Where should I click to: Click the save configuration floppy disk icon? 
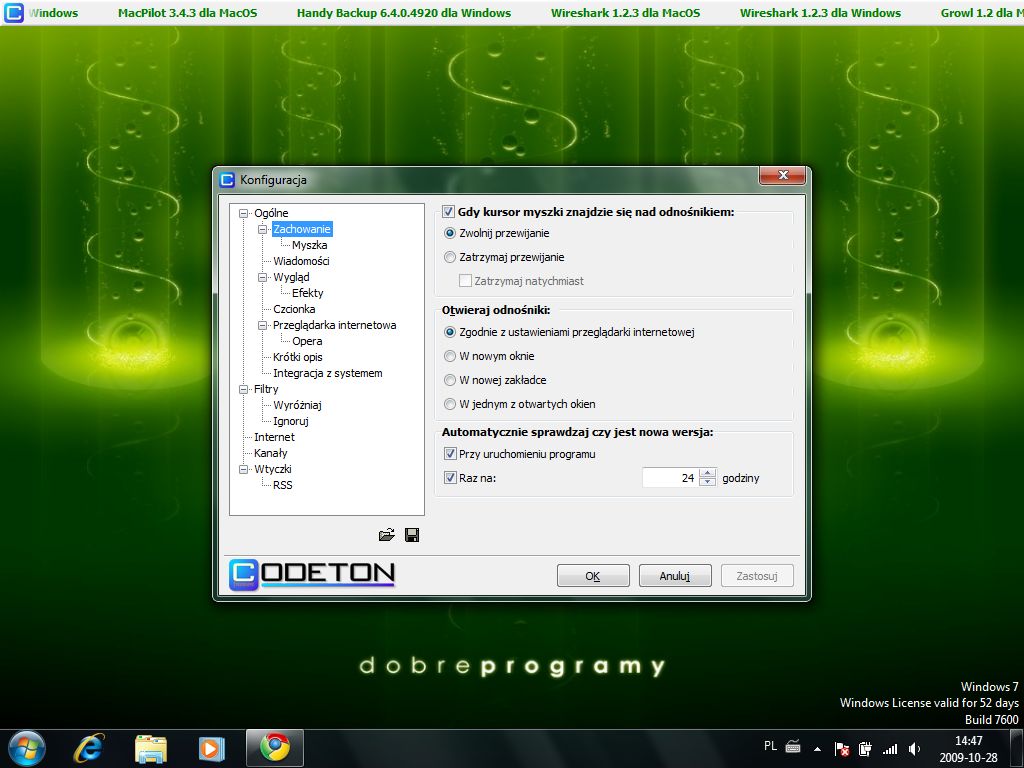(x=412, y=536)
